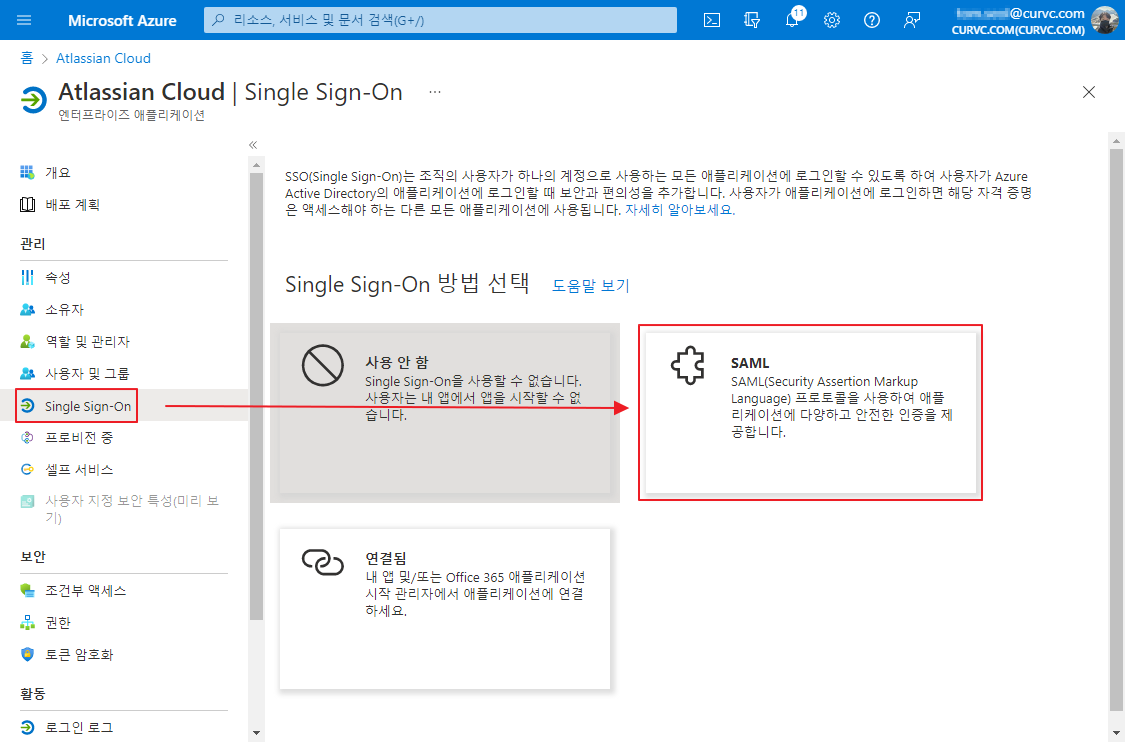
Task: Select the 연결됨 linked card
Action: click(445, 609)
